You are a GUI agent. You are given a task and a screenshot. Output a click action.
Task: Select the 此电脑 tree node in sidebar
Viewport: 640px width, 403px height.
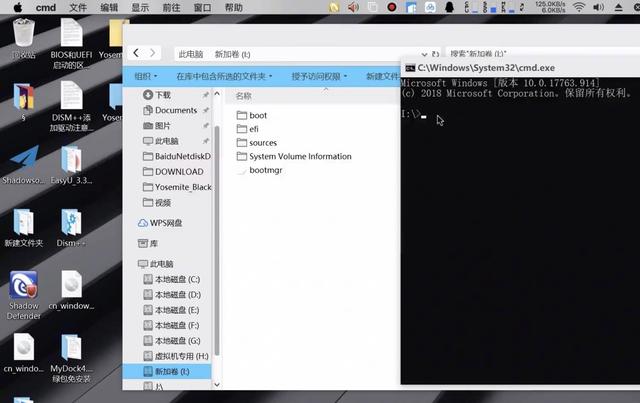[156, 264]
